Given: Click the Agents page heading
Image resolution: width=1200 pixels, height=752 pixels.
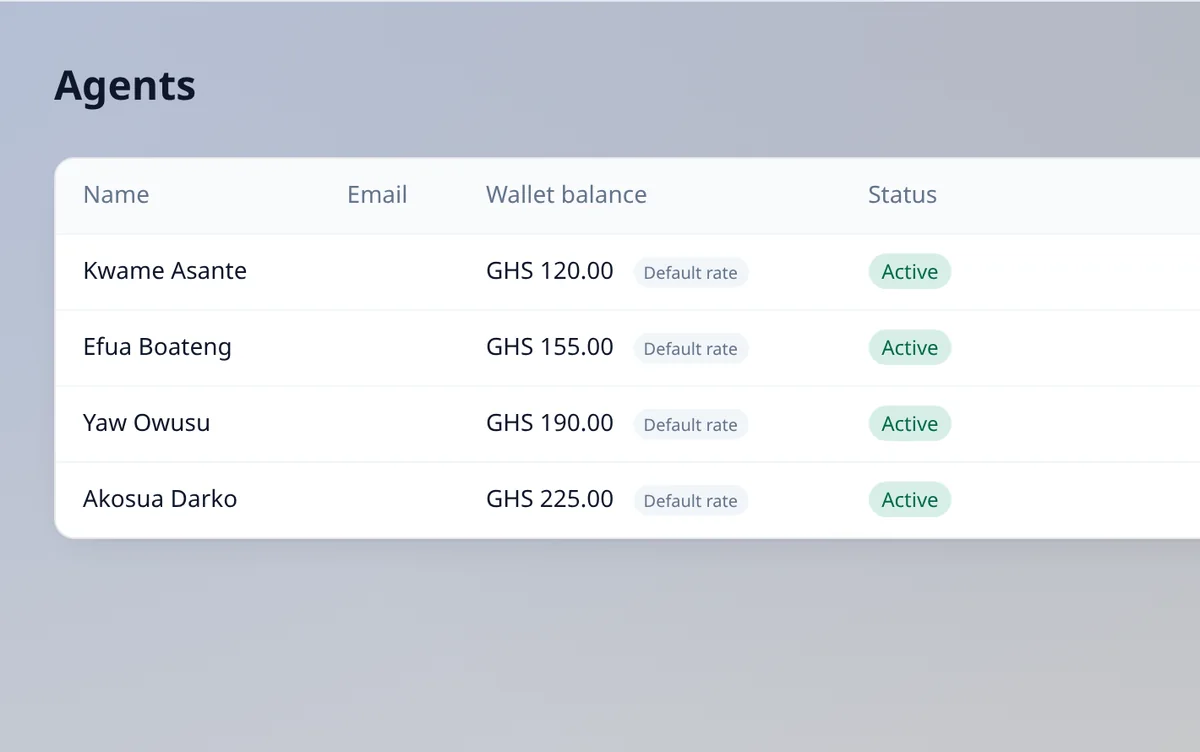Looking at the screenshot, I should (x=125, y=86).
